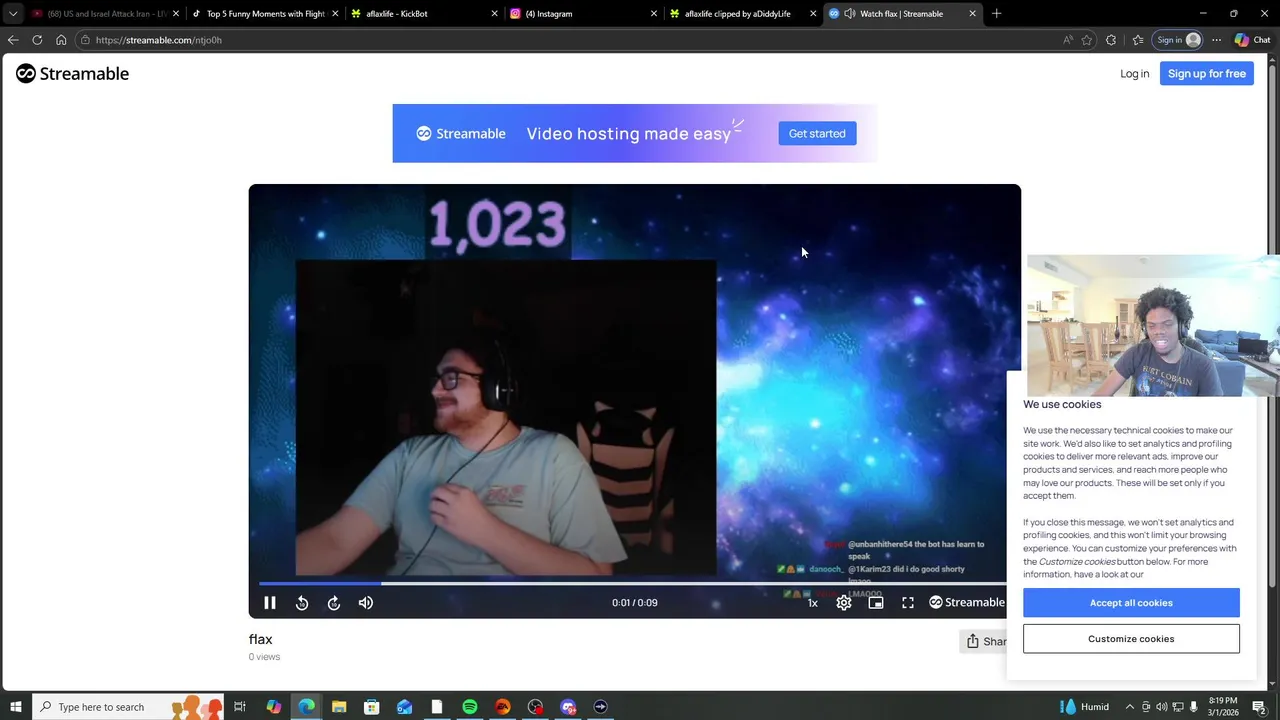
Task: Open the browser Settings and more menu
Action: point(1216,40)
